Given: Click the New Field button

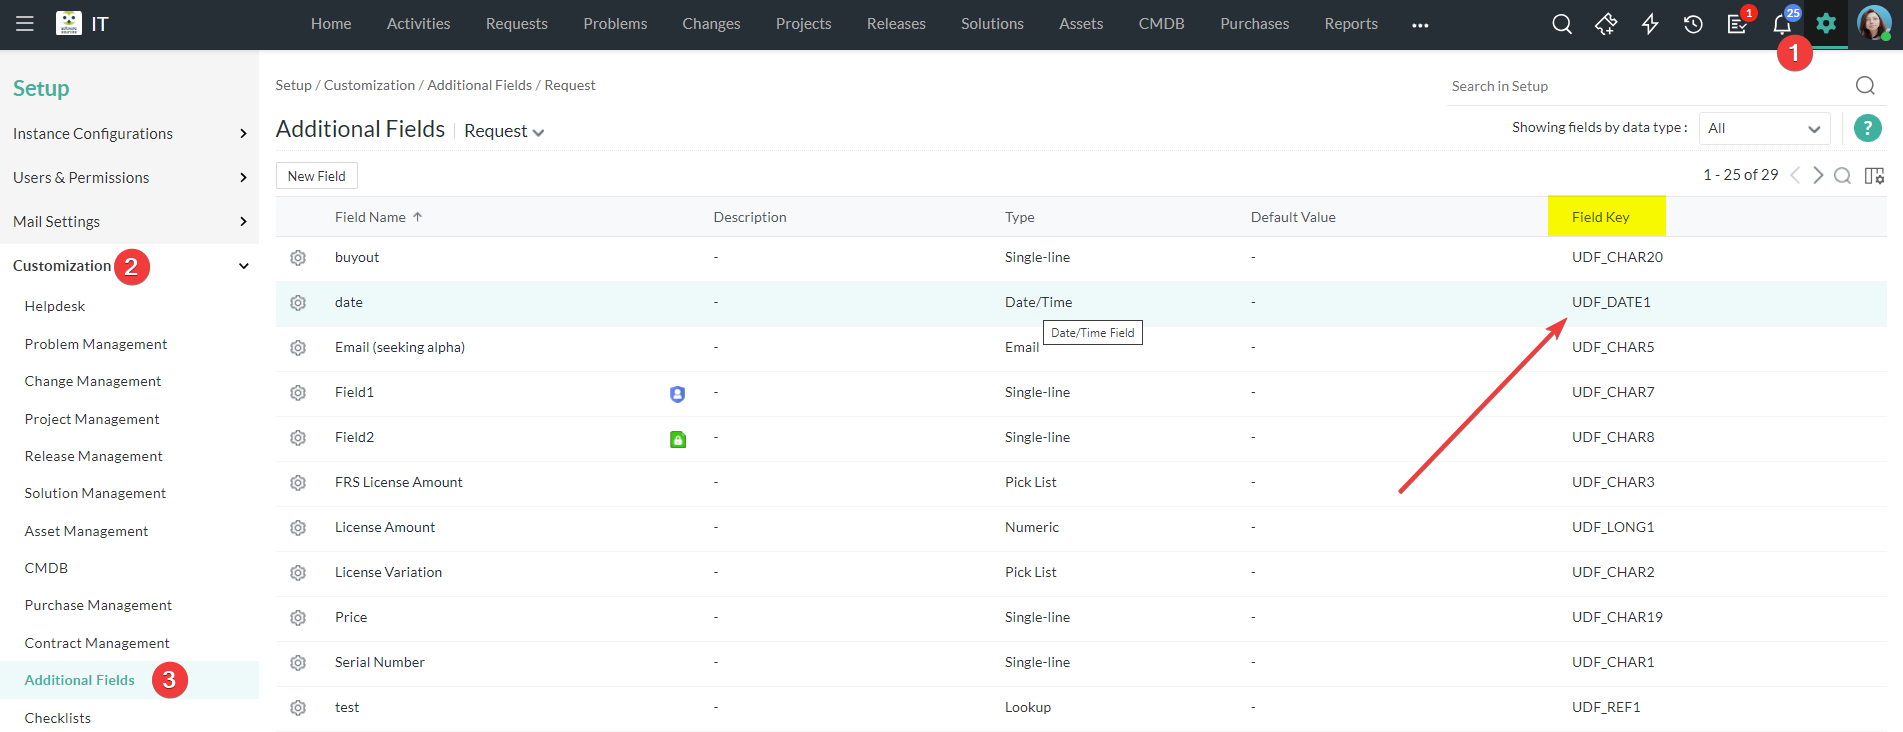Looking at the screenshot, I should point(316,176).
